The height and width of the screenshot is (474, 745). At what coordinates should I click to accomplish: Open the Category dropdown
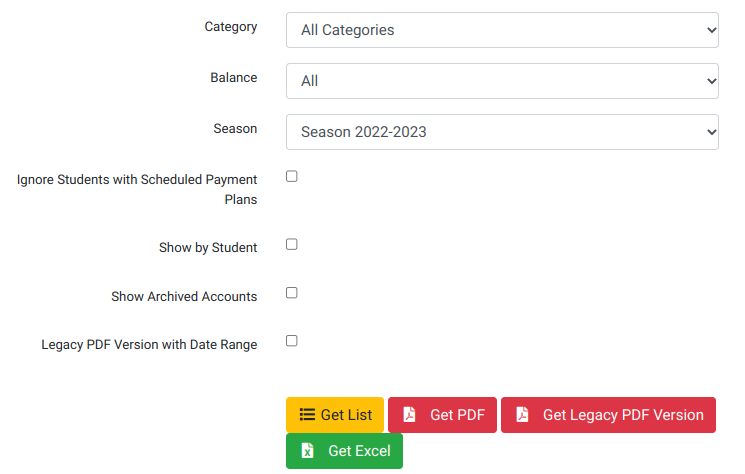502,30
